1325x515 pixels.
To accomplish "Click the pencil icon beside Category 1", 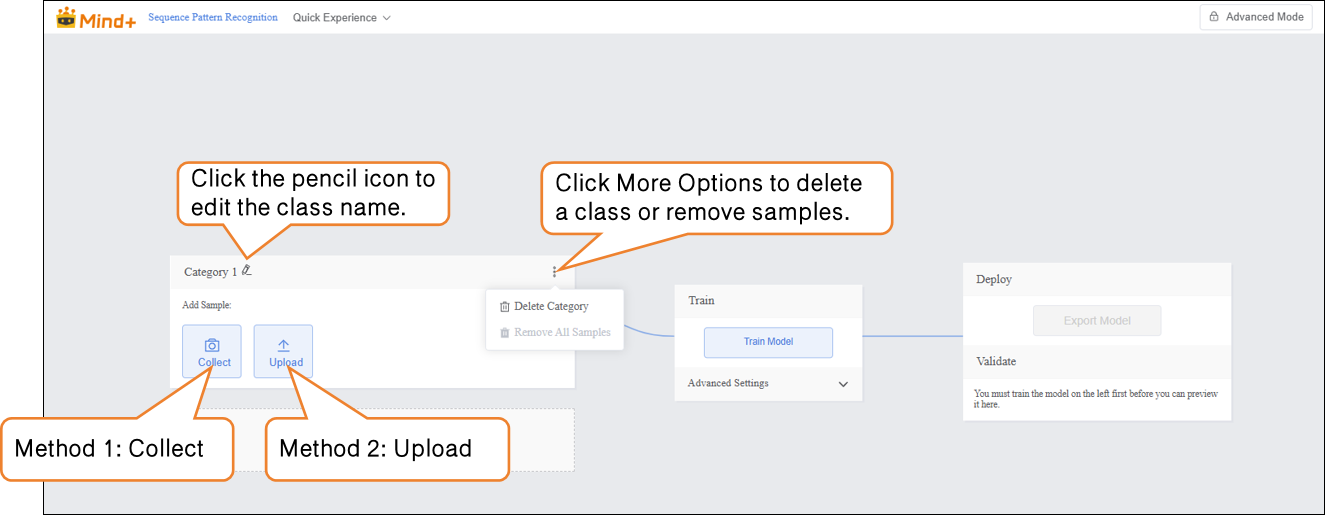I will [247, 270].
